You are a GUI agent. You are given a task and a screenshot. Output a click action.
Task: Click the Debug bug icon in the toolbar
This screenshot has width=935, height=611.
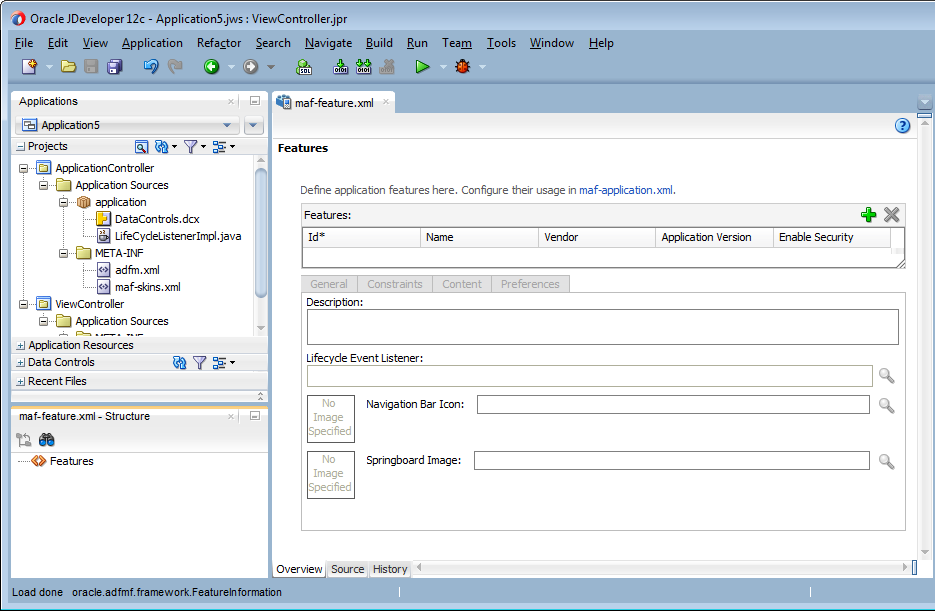[x=462, y=67]
